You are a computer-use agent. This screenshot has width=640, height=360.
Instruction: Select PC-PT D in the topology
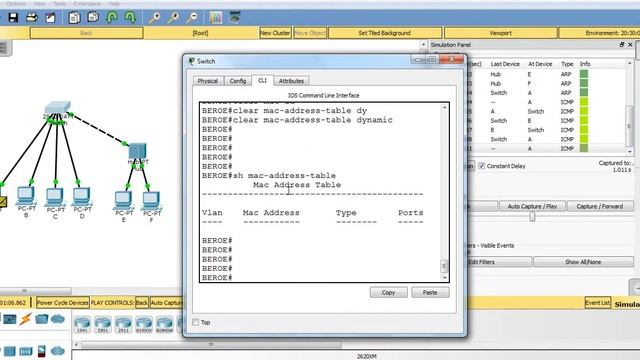coord(82,196)
